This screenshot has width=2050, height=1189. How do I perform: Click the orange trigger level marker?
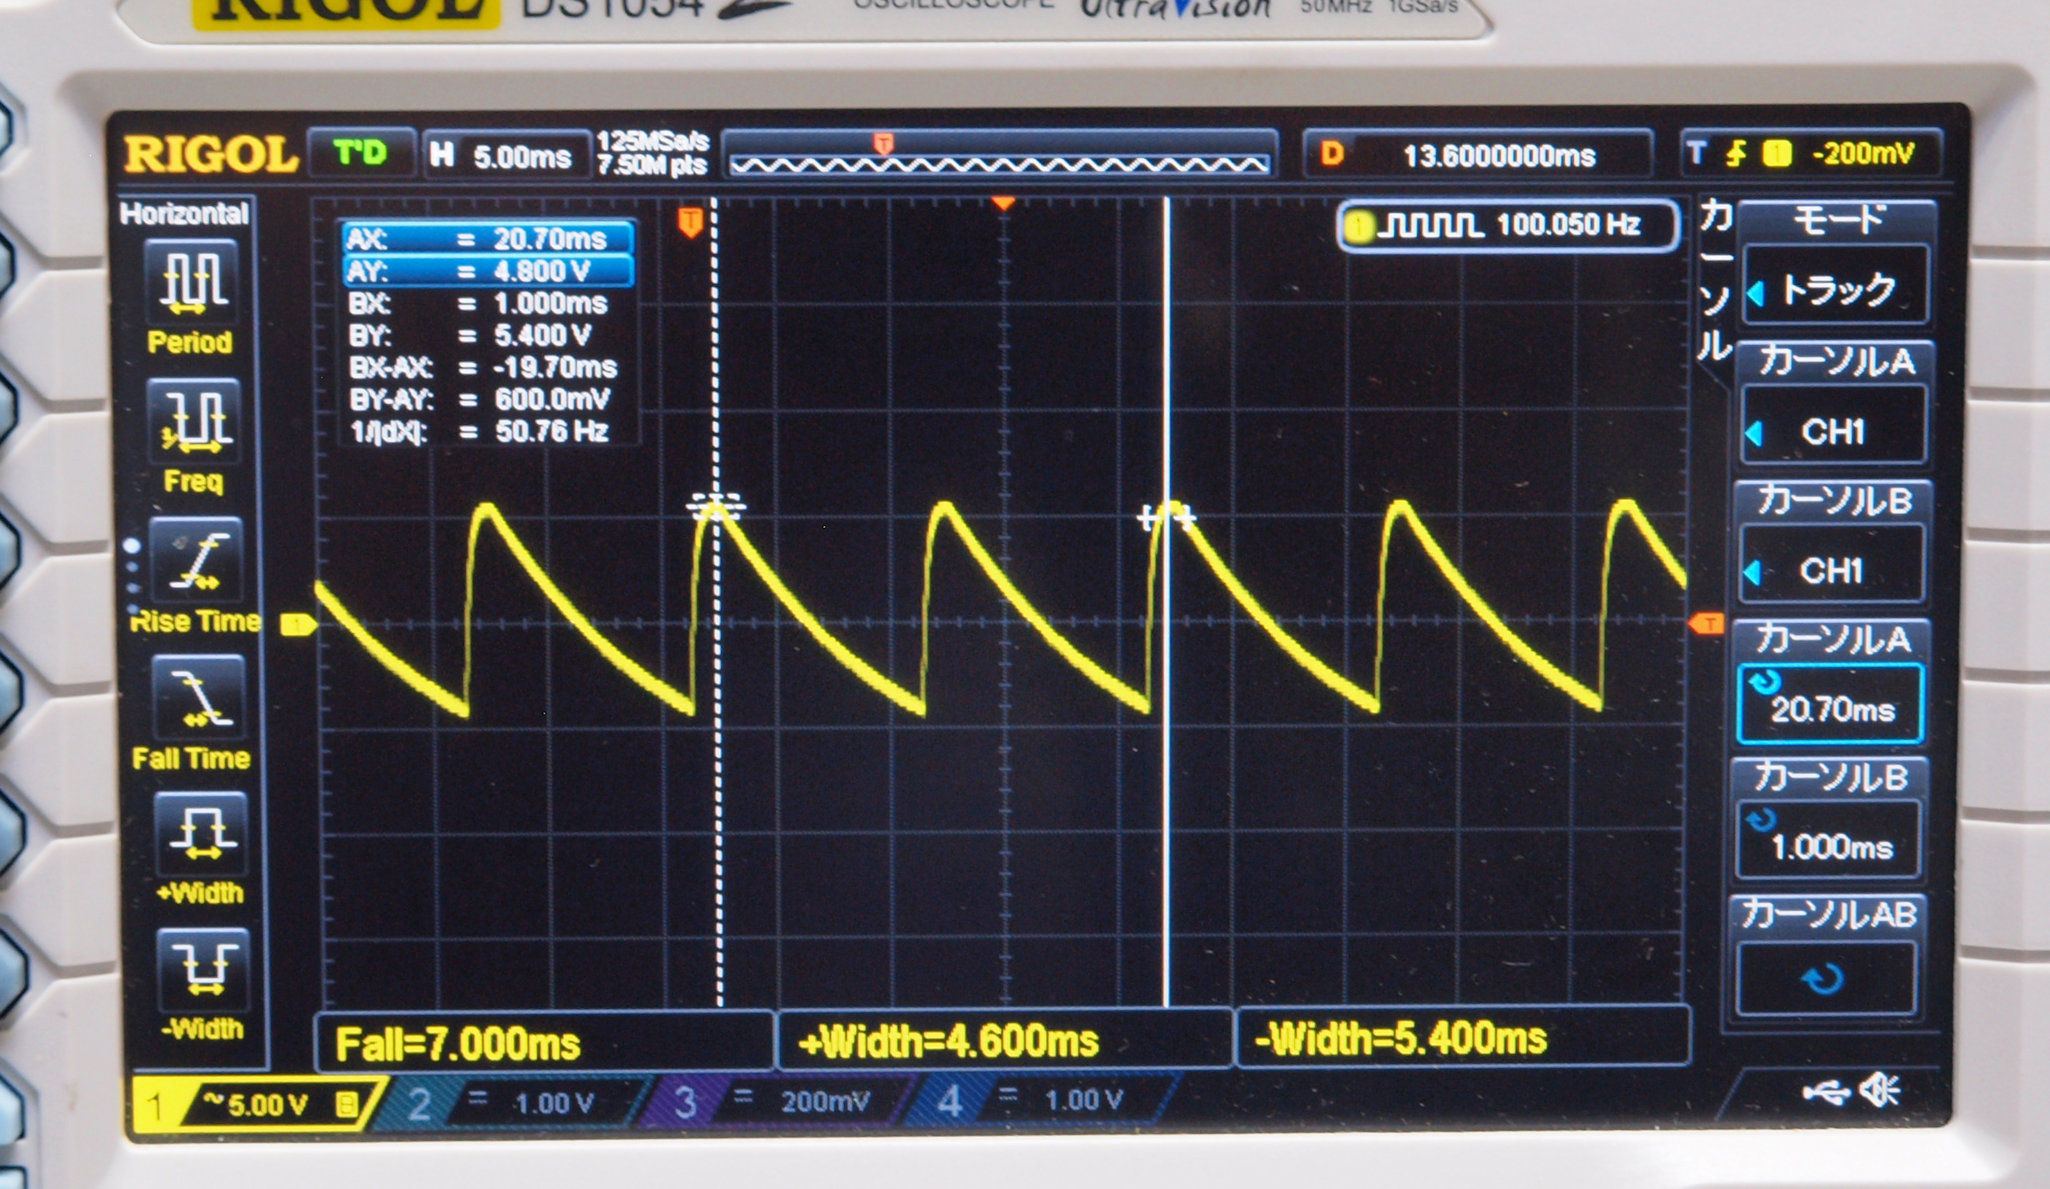coord(1706,625)
